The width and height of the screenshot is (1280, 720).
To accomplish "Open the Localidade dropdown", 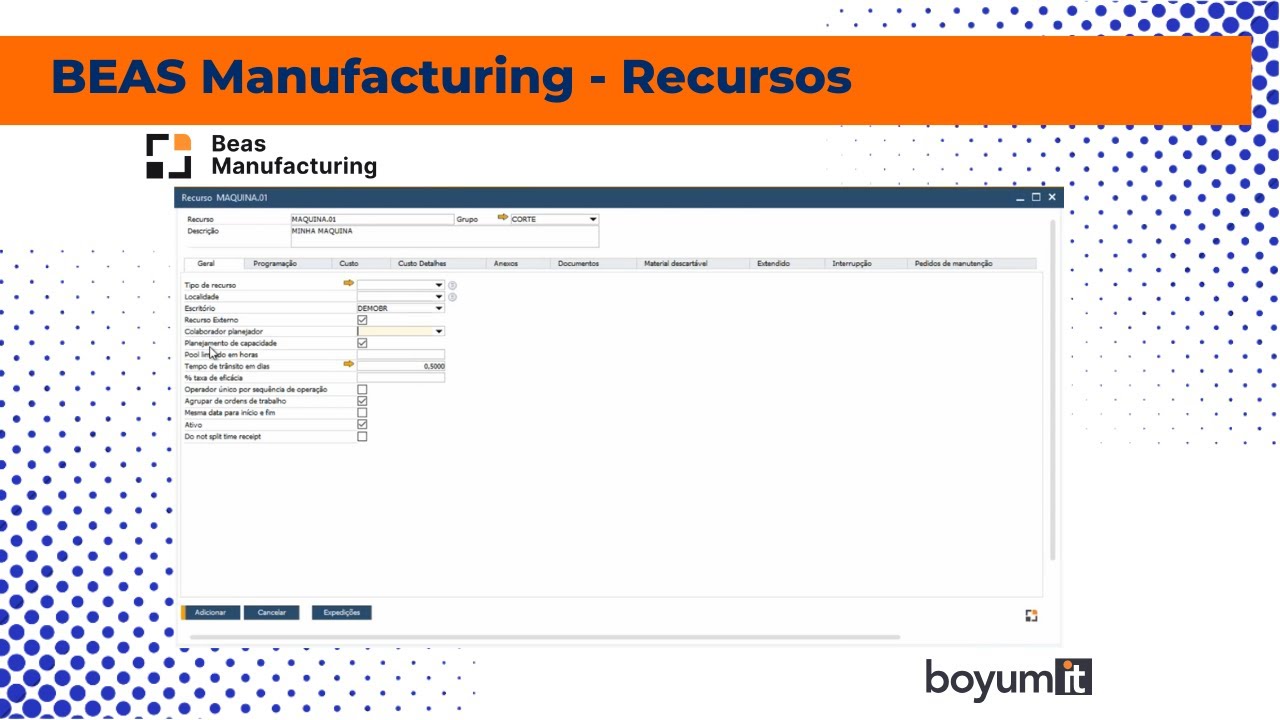I will tap(438, 297).
